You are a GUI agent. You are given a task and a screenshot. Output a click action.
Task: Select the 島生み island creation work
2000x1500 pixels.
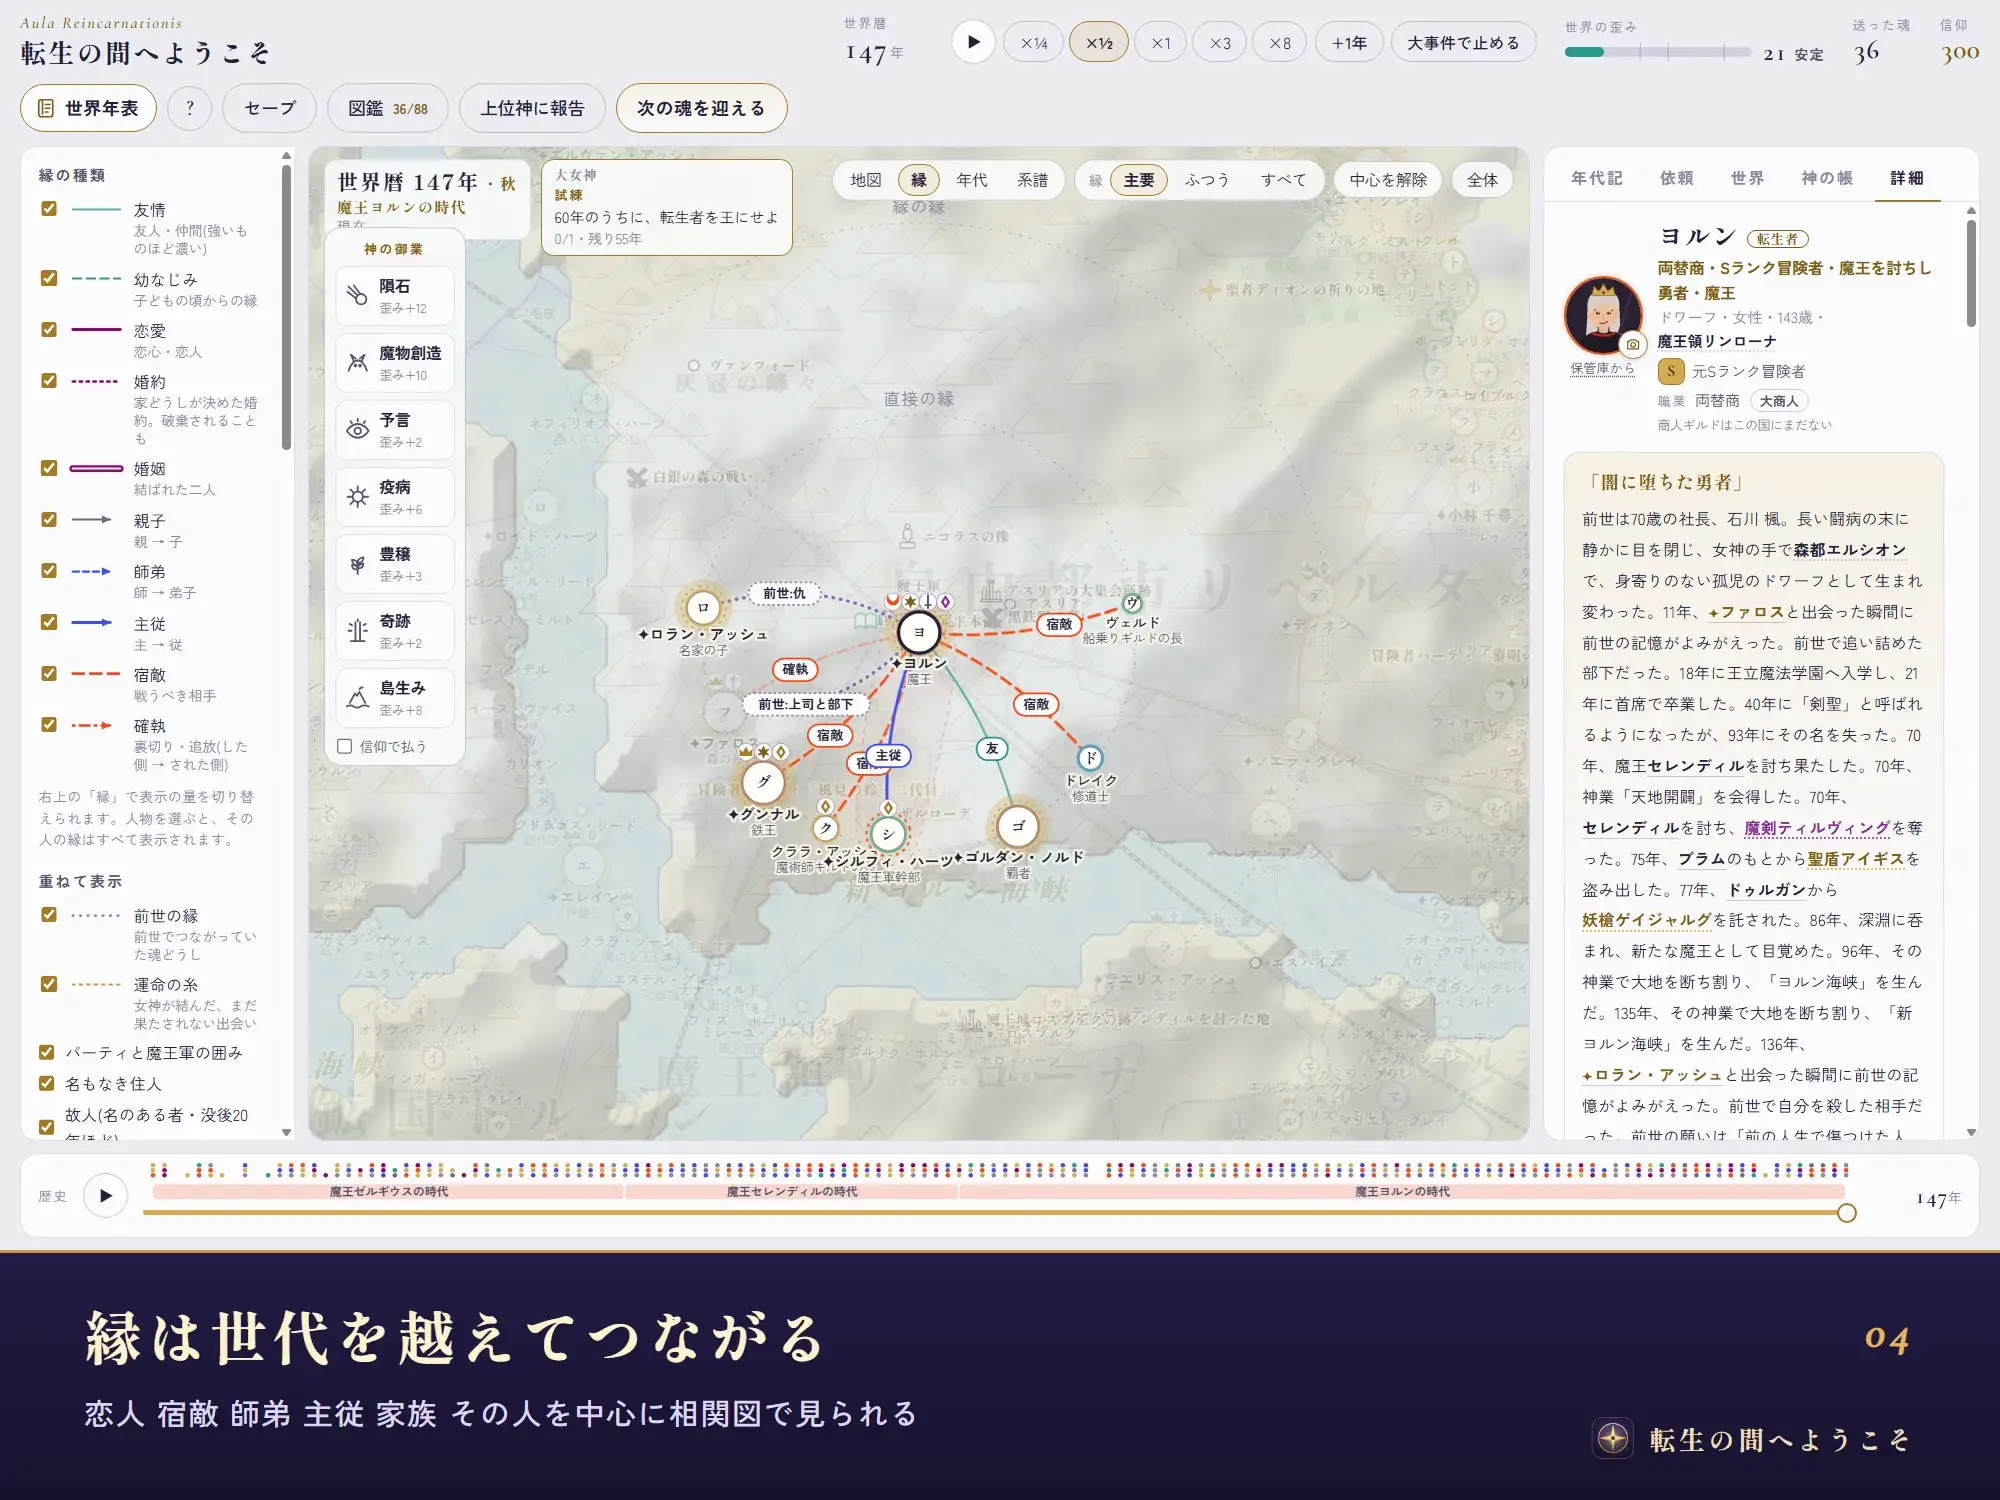[x=395, y=698]
